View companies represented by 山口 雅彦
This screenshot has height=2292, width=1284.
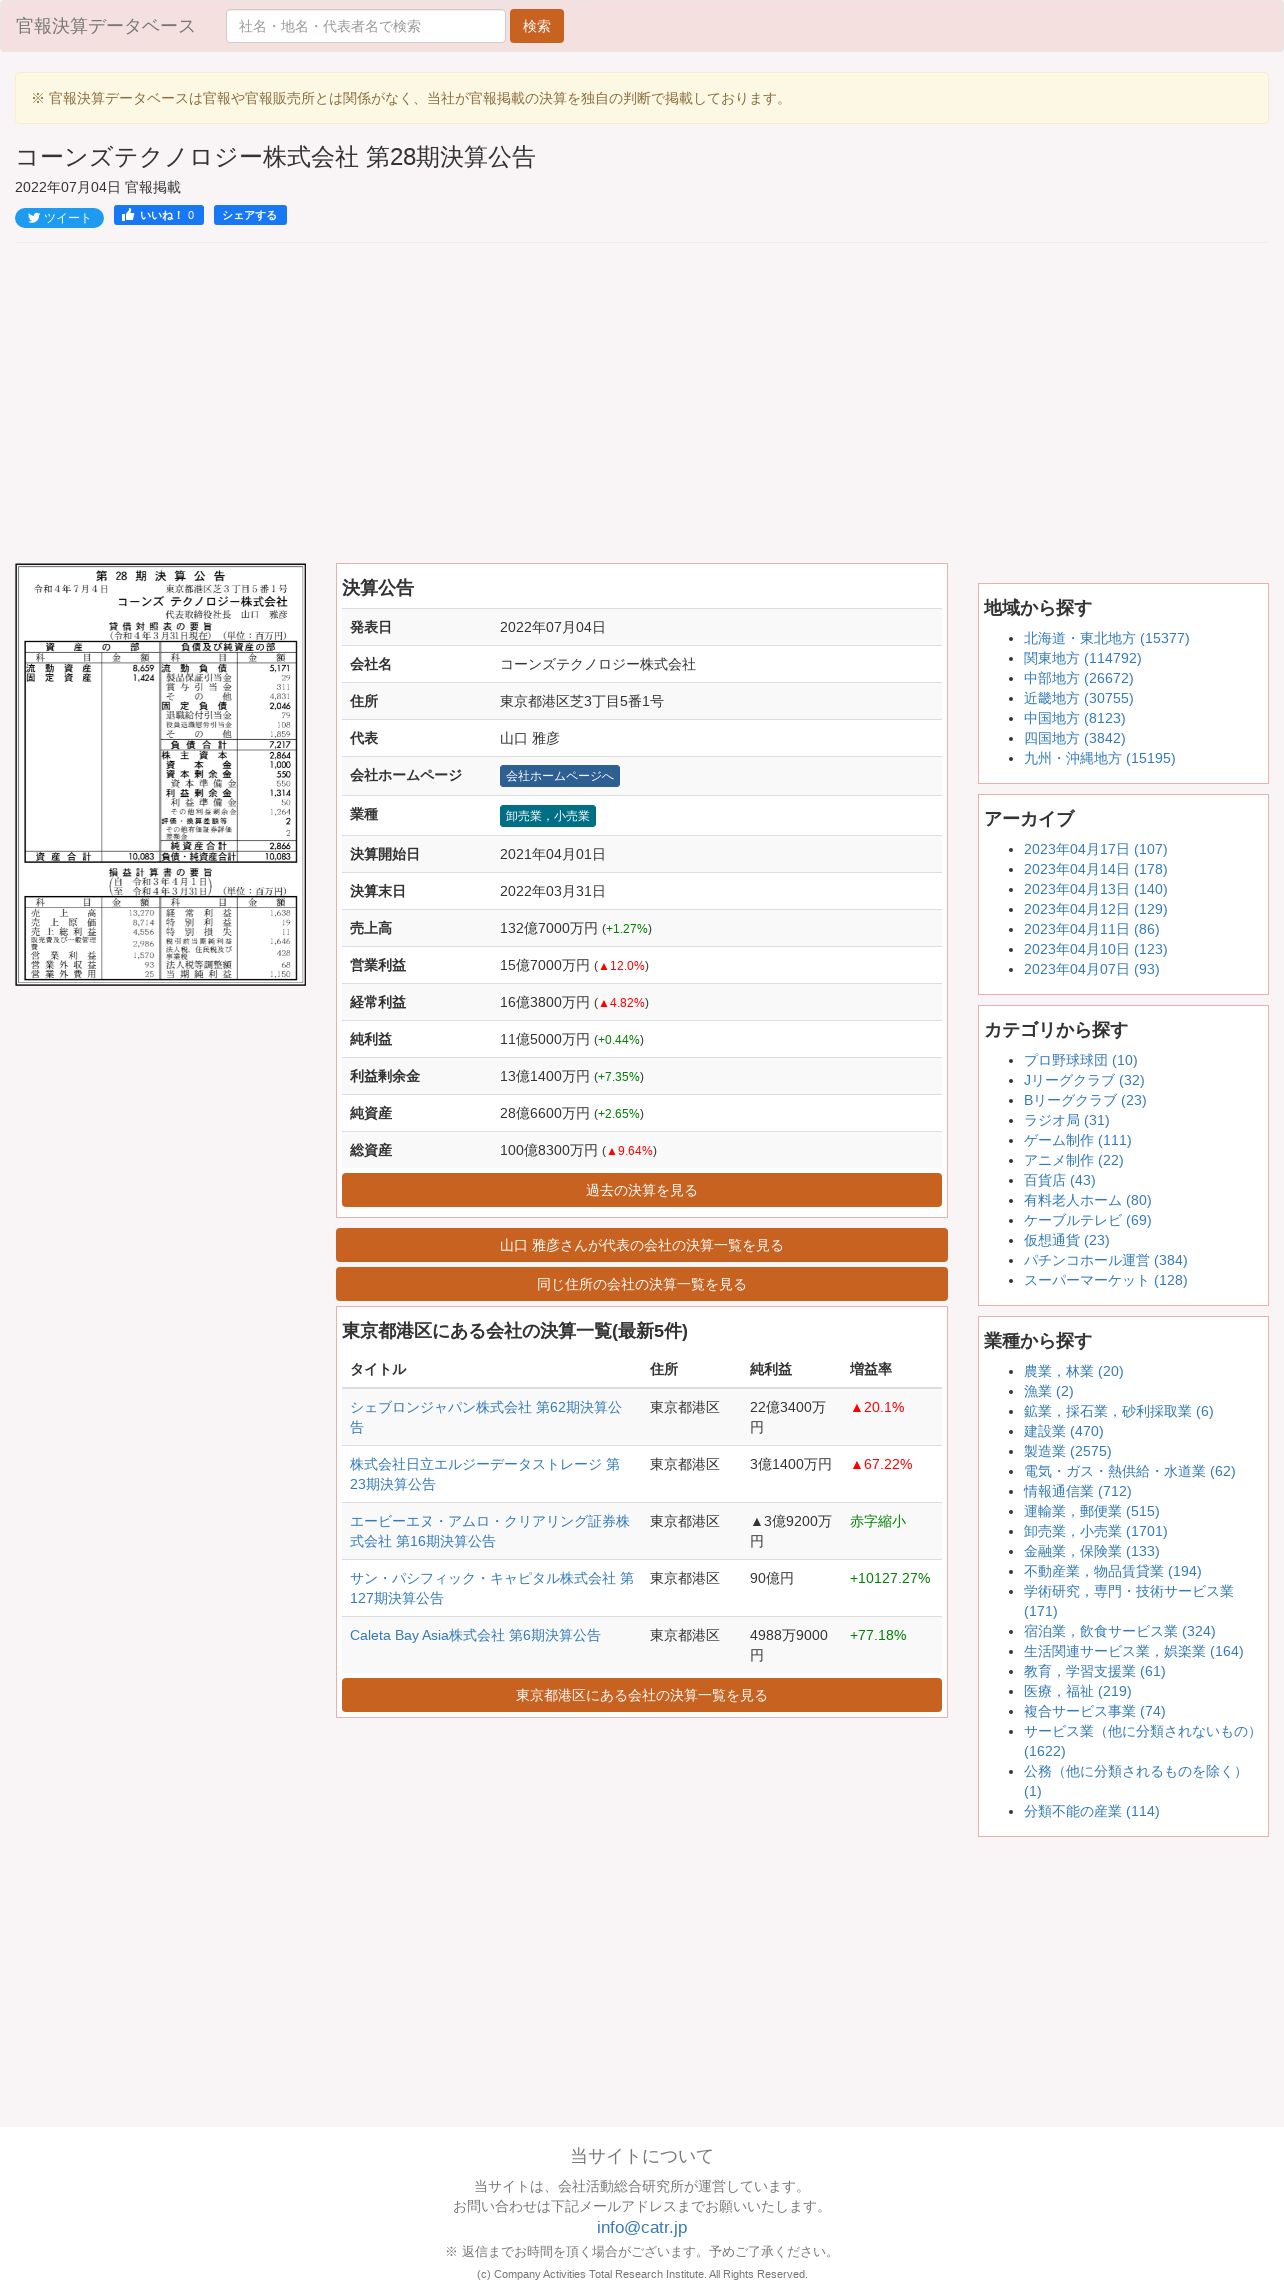point(642,1245)
